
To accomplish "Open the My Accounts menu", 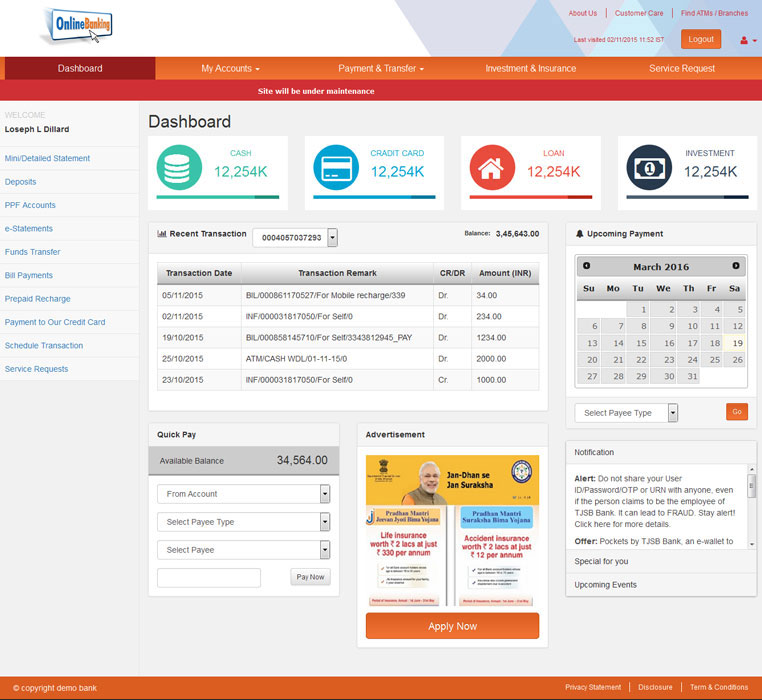I will 230,68.
